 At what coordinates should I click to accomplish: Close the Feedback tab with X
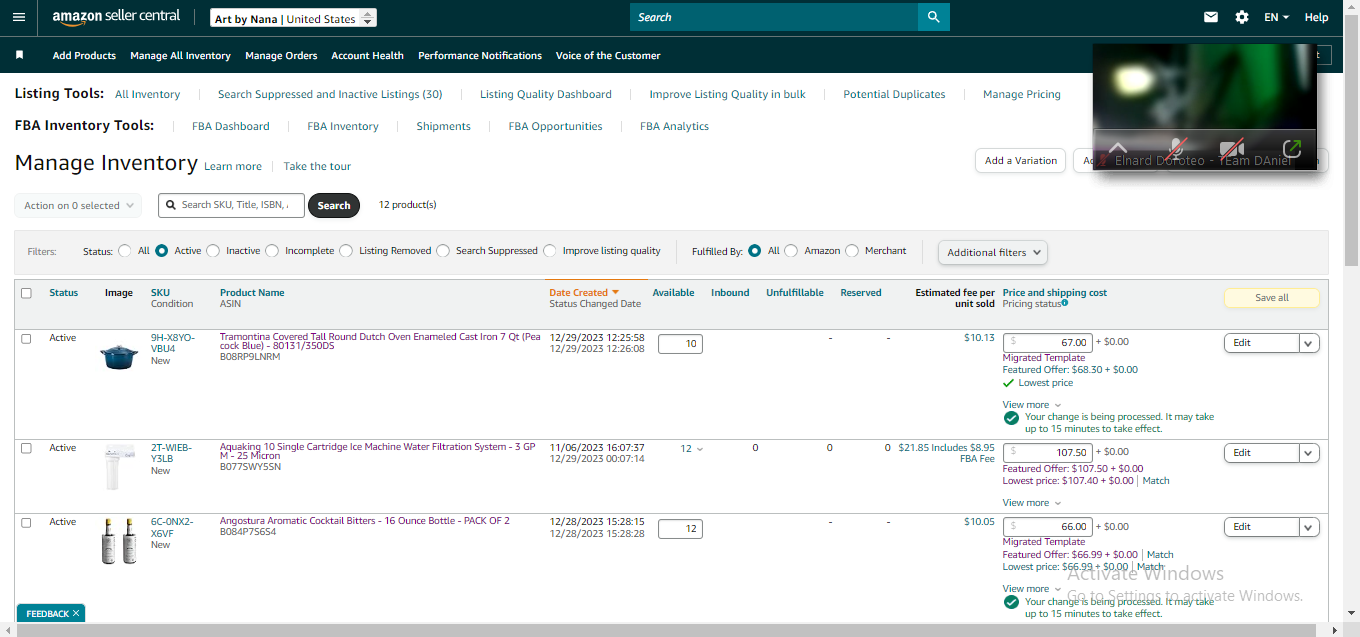76,613
